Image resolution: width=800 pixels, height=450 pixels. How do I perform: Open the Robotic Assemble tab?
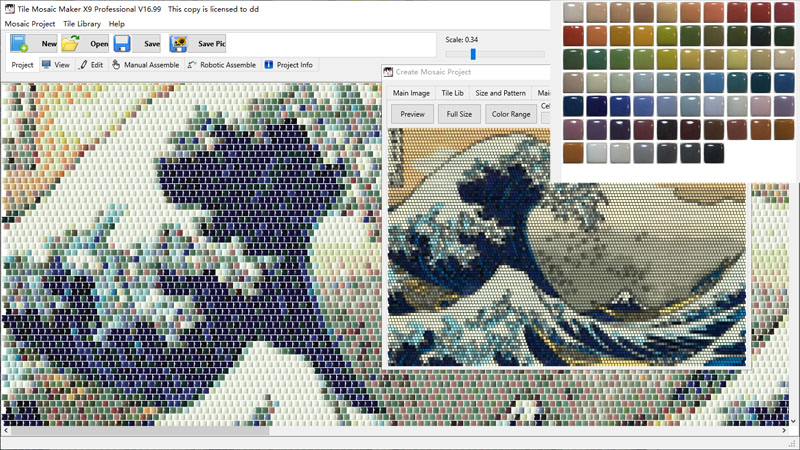(221, 65)
